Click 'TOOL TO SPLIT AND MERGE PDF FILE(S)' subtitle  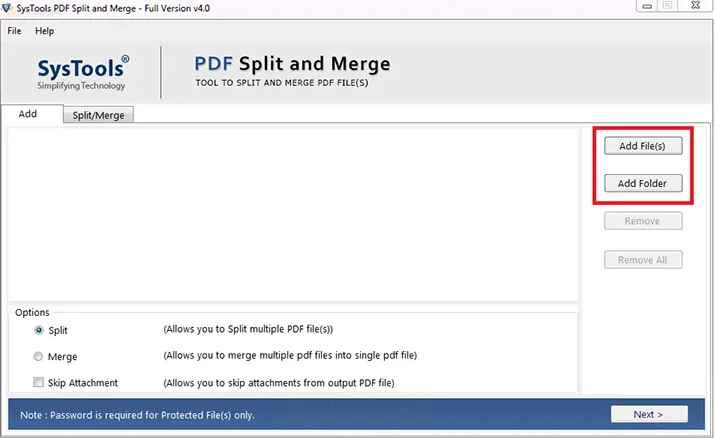pos(282,83)
